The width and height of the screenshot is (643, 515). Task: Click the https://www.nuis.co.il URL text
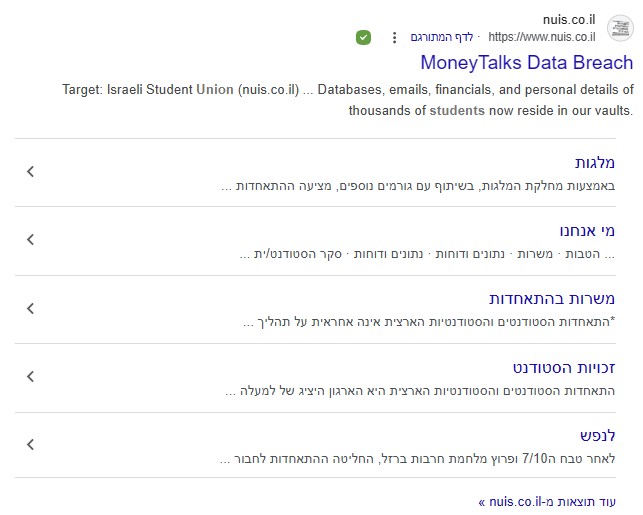542,38
